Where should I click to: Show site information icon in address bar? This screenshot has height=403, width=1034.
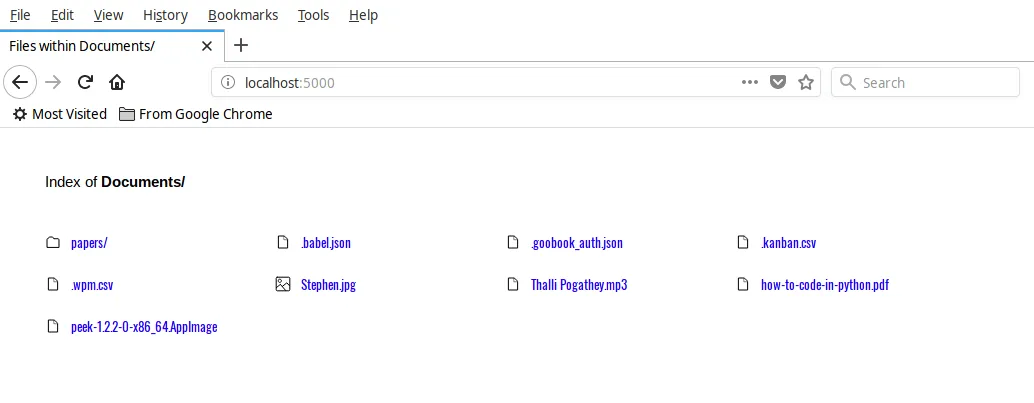click(228, 82)
